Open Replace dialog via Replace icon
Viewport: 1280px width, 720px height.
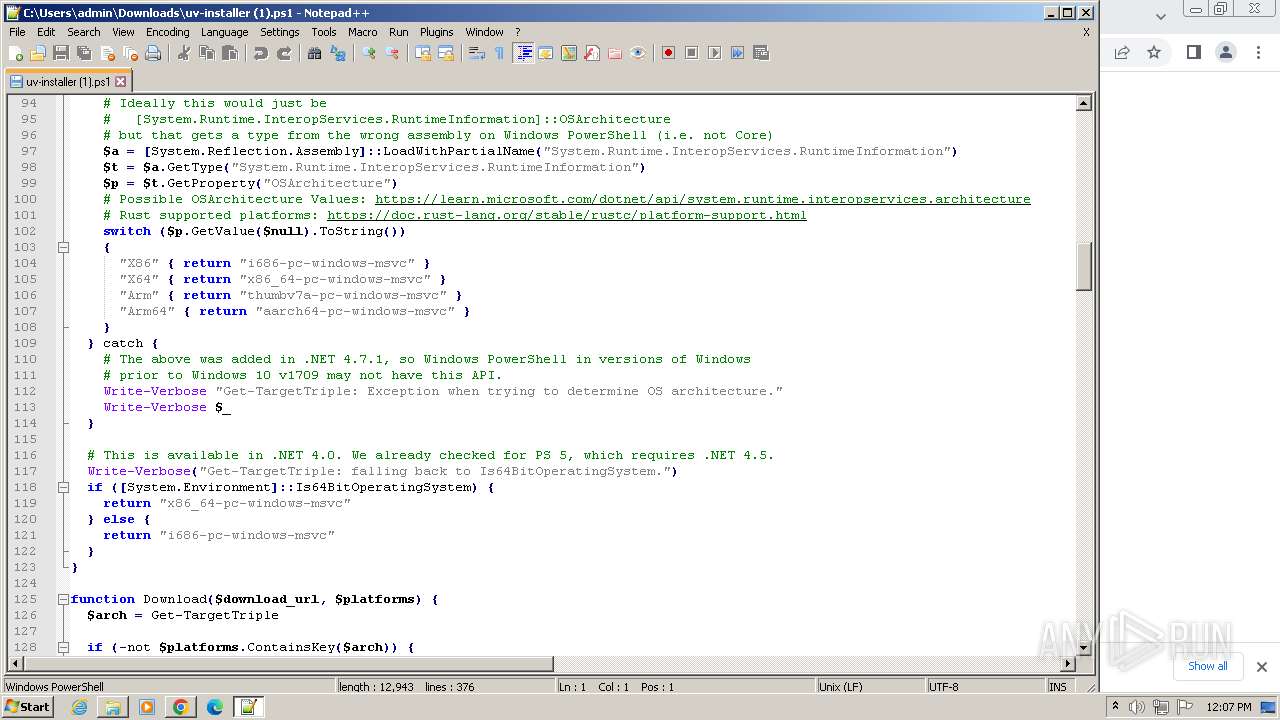point(338,53)
